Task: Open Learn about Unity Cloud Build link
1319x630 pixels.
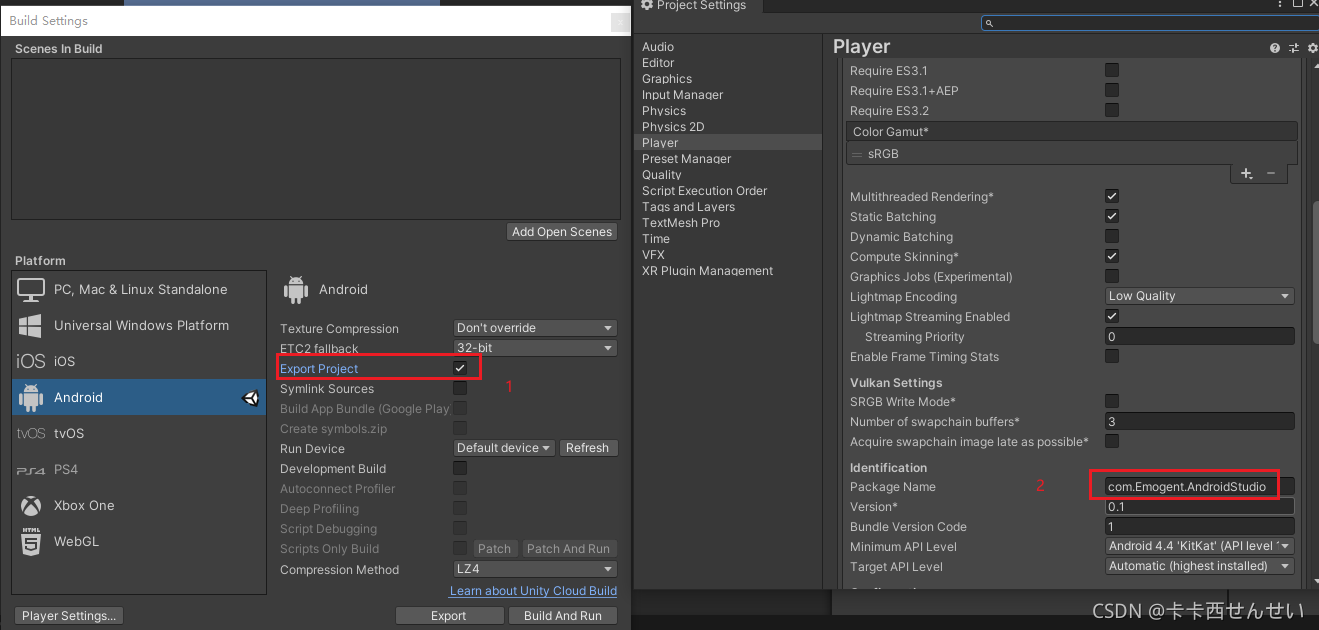Action: [x=533, y=591]
